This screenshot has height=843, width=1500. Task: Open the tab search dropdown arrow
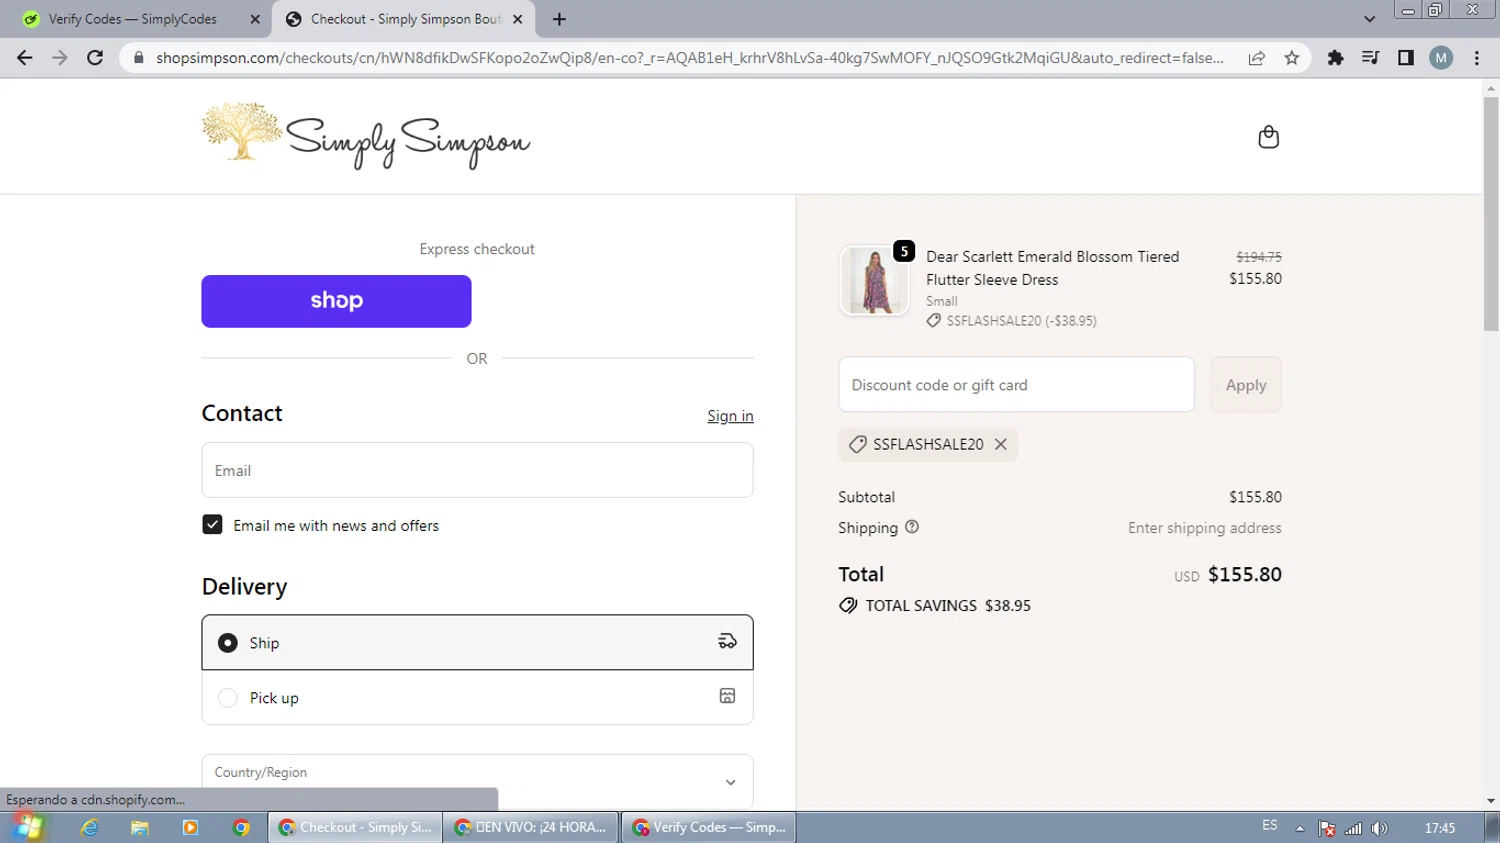point(1369,19)
